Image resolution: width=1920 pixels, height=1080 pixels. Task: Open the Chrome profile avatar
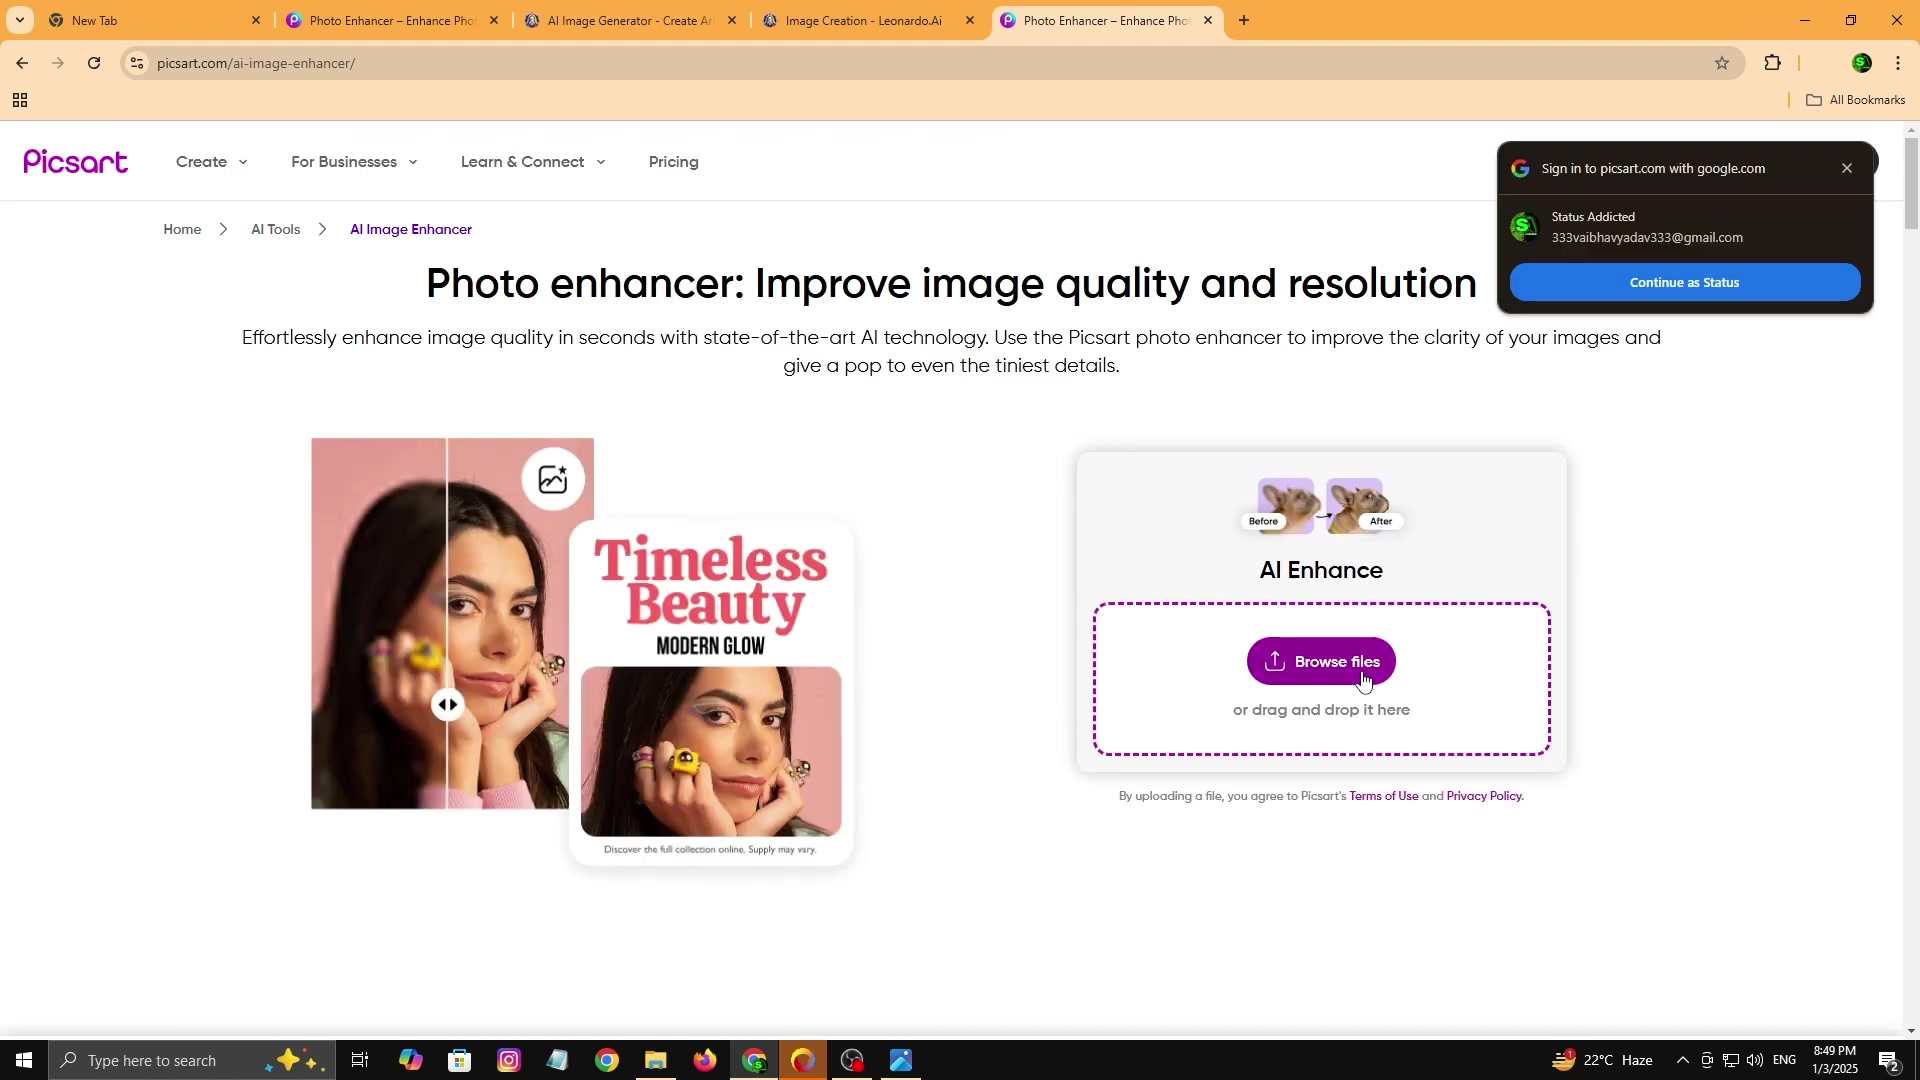pos(1862,63)
